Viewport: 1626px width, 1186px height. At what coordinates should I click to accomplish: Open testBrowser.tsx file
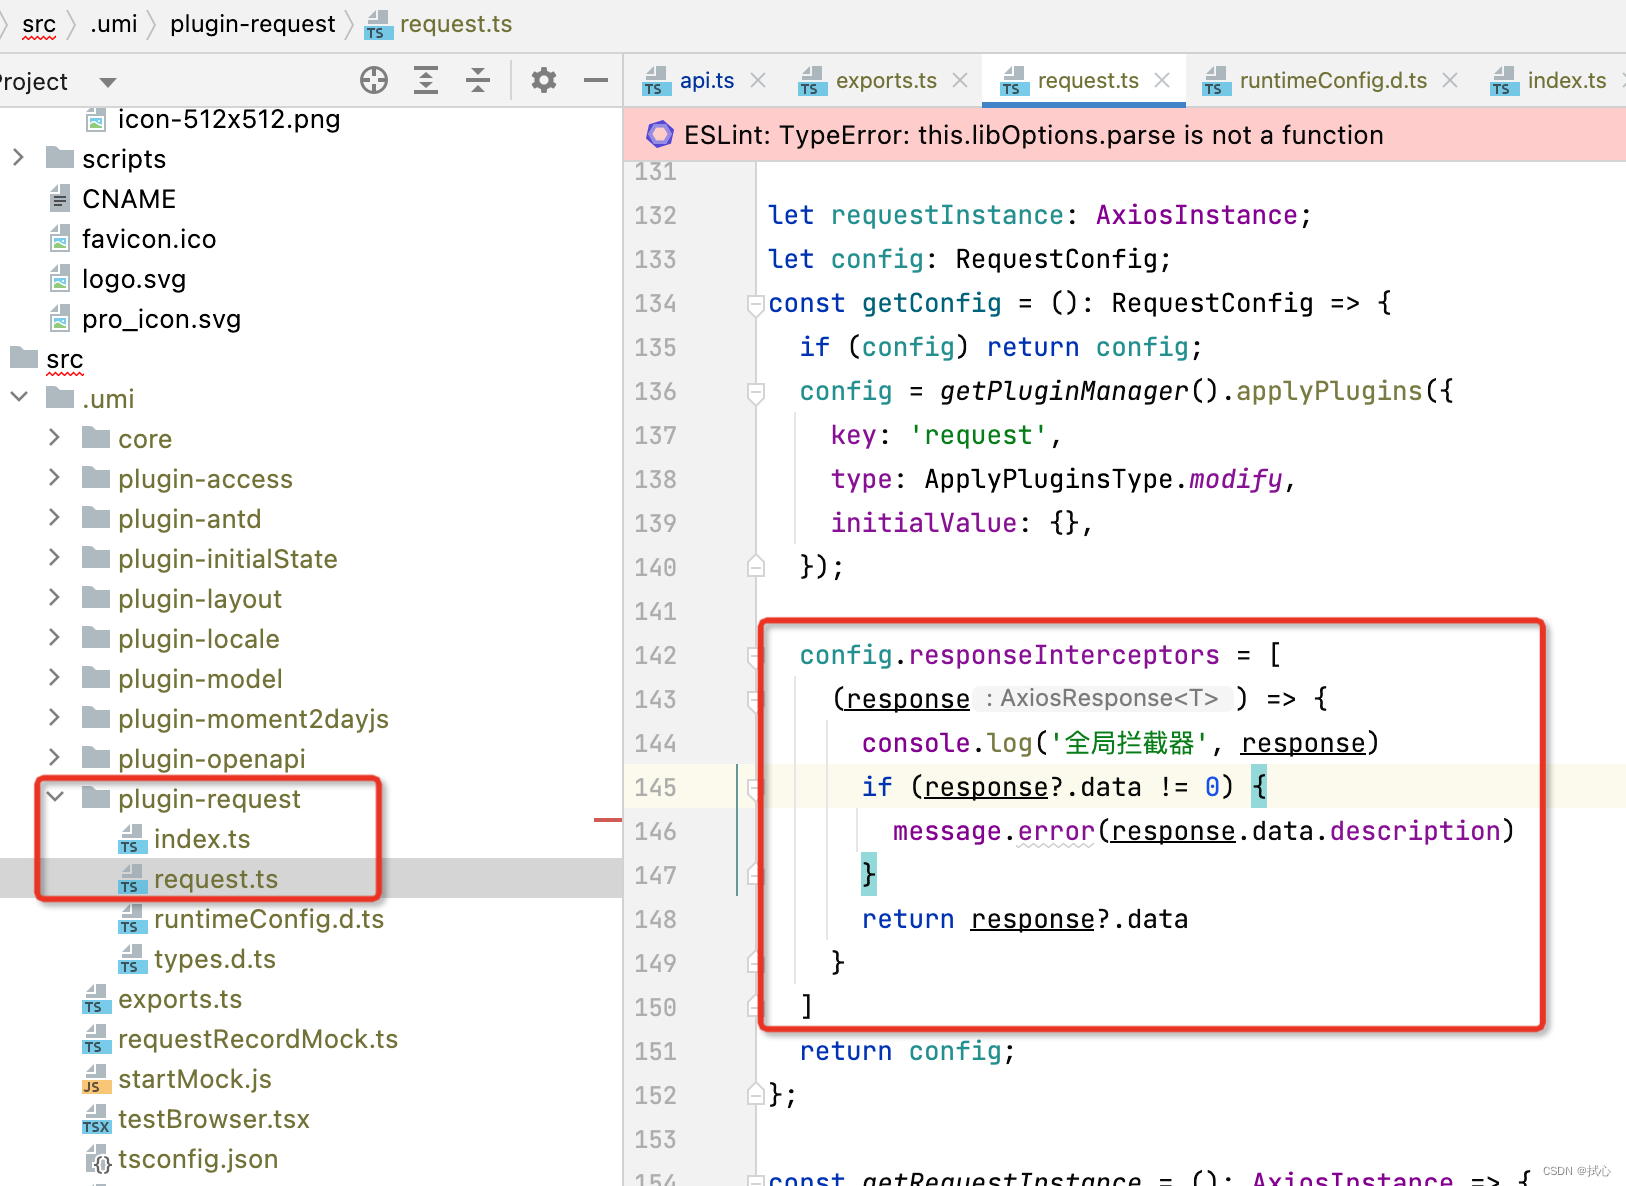(x=214, y=1119)
